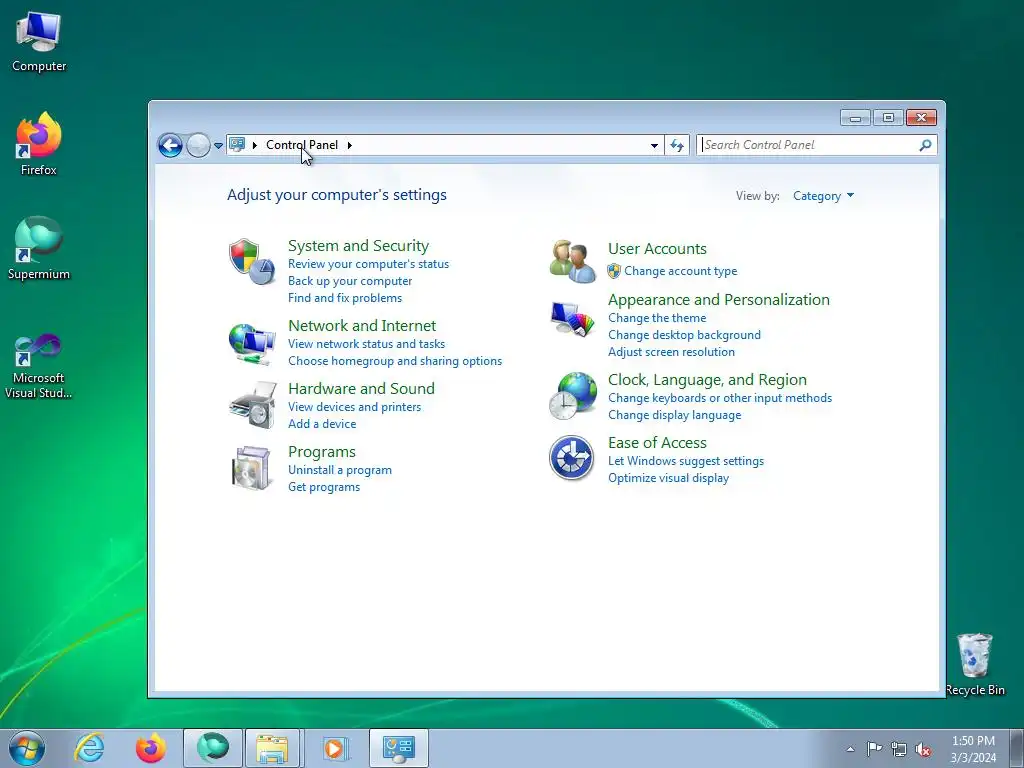The width and height of the screenshot is (1024, 768).
Task: Open User Accounts people icon
Action: tap(572, 261)
